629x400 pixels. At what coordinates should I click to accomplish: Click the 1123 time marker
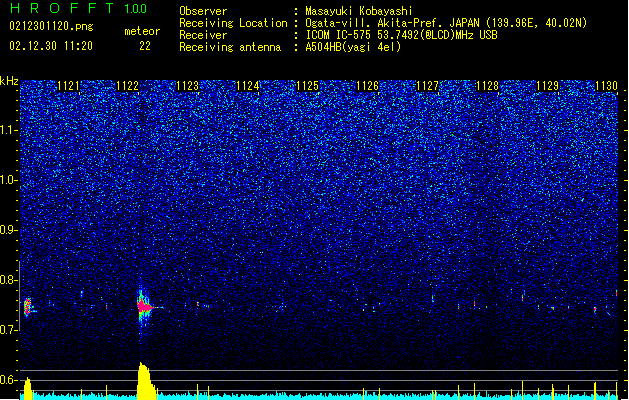coord(187,86)
